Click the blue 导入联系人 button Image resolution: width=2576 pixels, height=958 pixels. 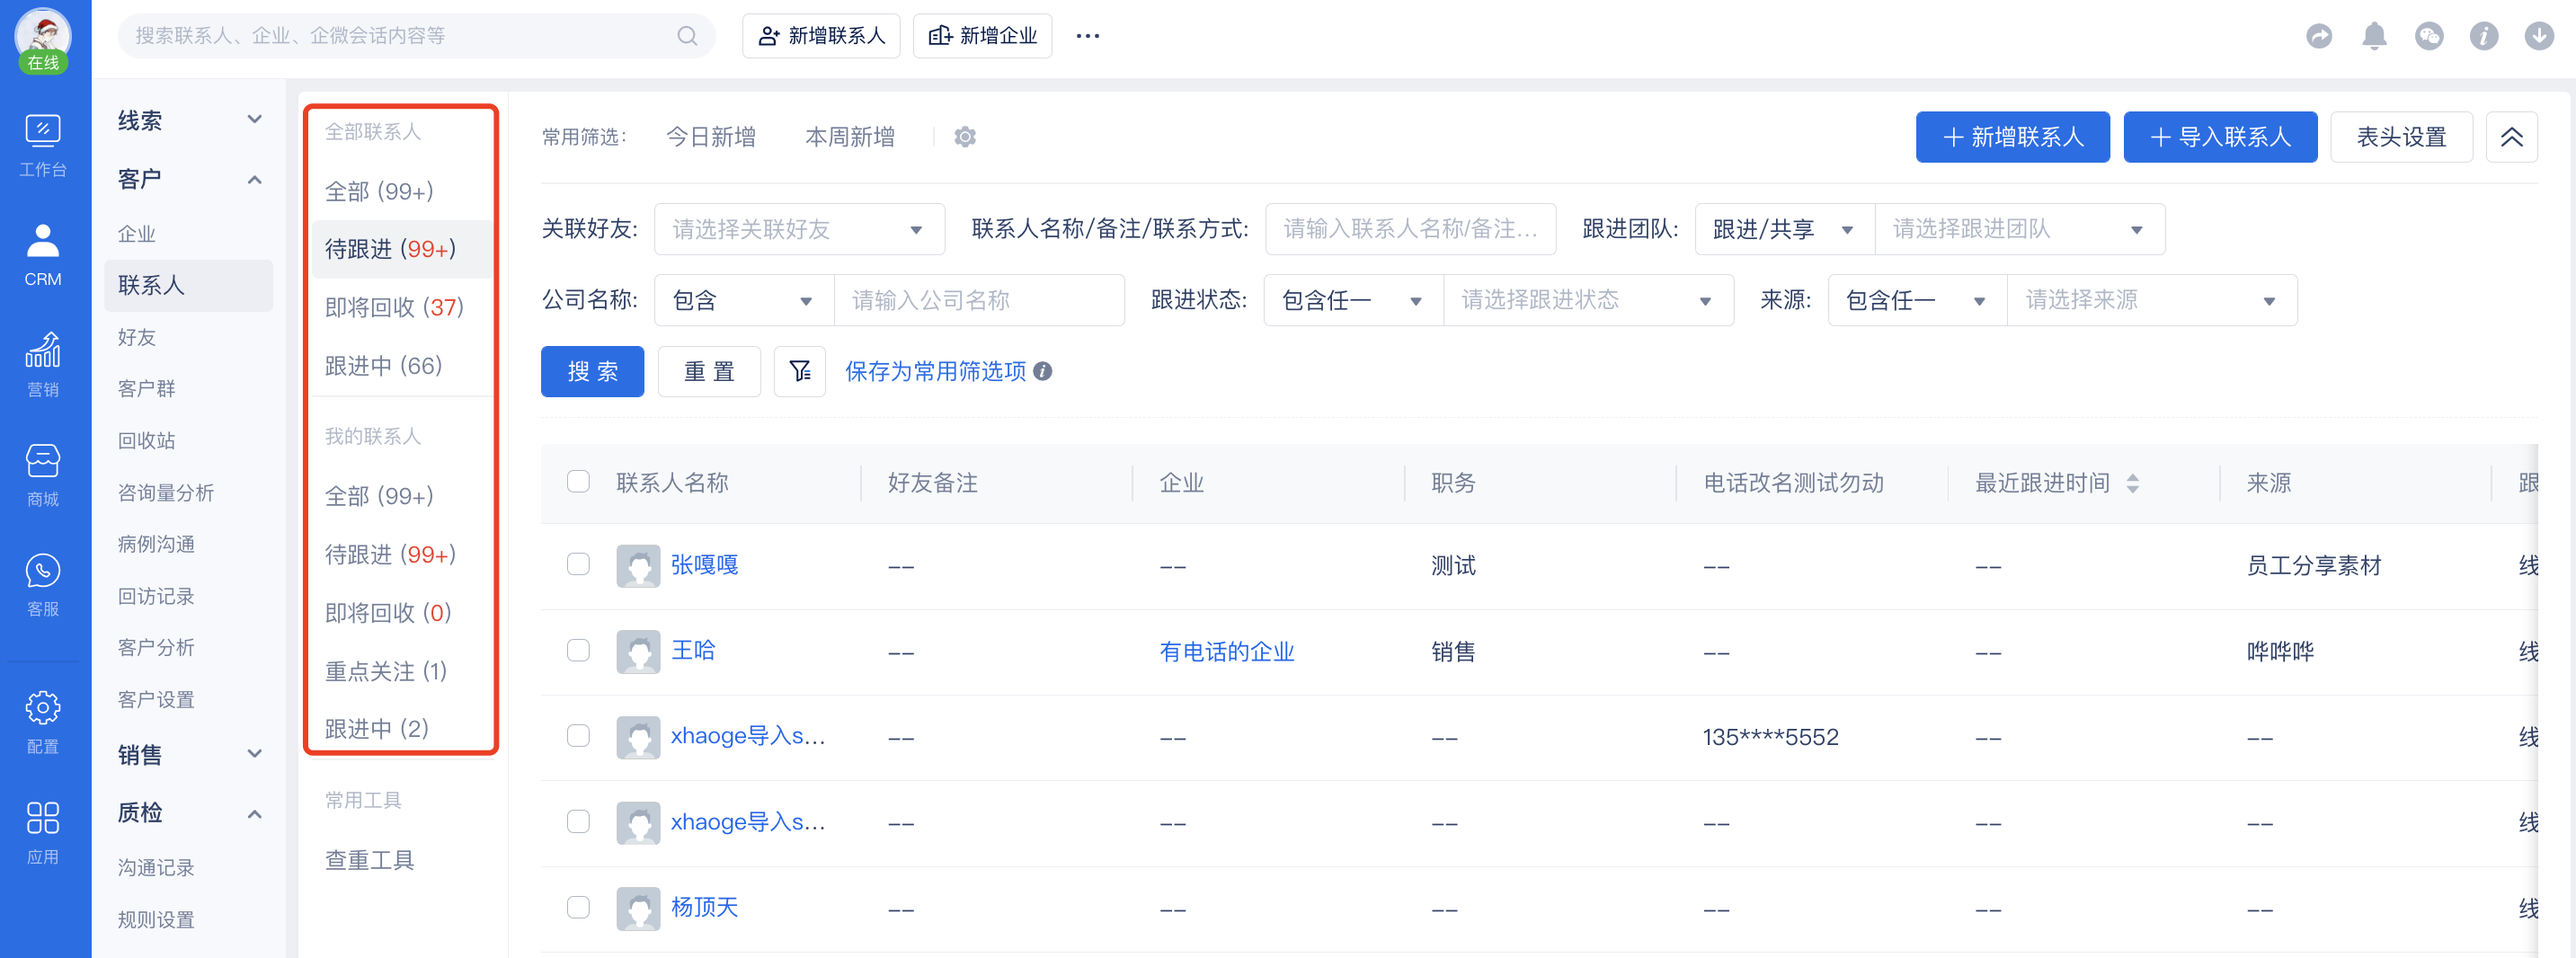click(x=2220, y=137)
